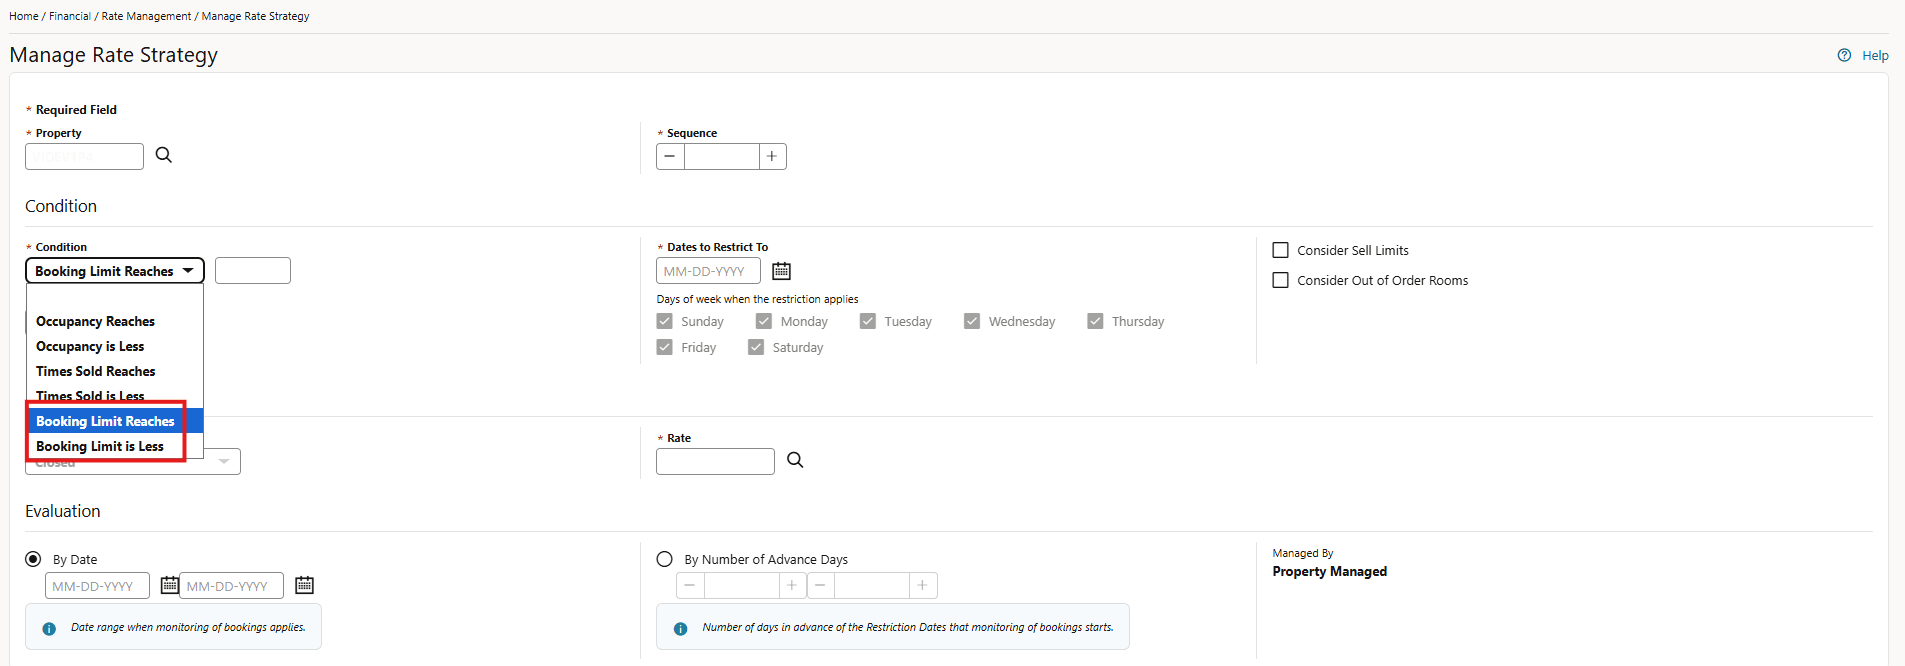Open the By Date end calendar picker
The height and width of the screenshot is (666, 1905).
pos(305,585)
